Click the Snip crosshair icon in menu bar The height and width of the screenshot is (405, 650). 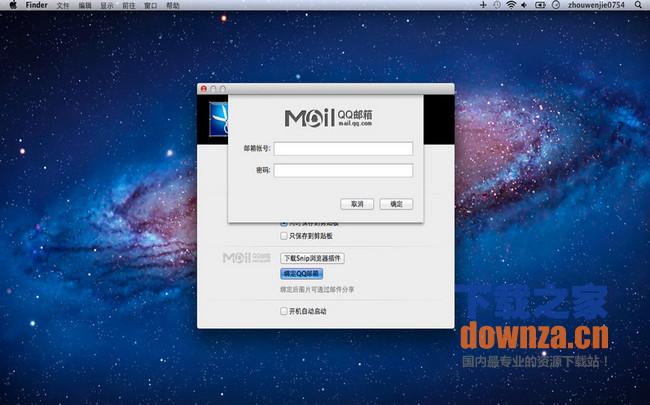point(483,5)
